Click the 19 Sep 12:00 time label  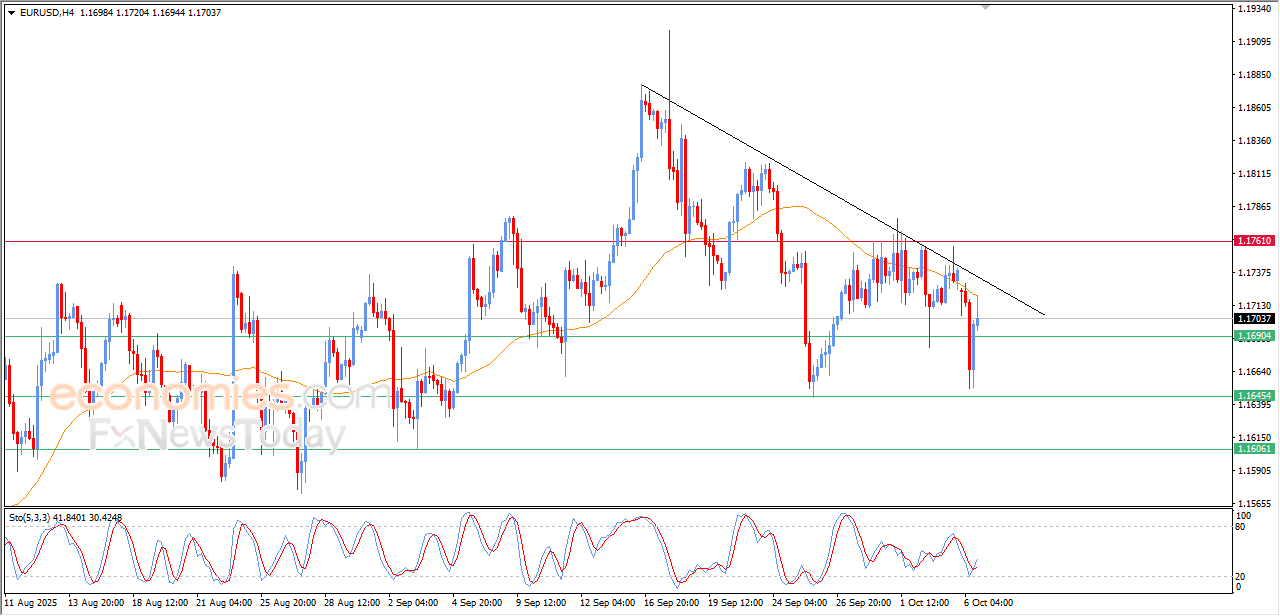point(734,603)
